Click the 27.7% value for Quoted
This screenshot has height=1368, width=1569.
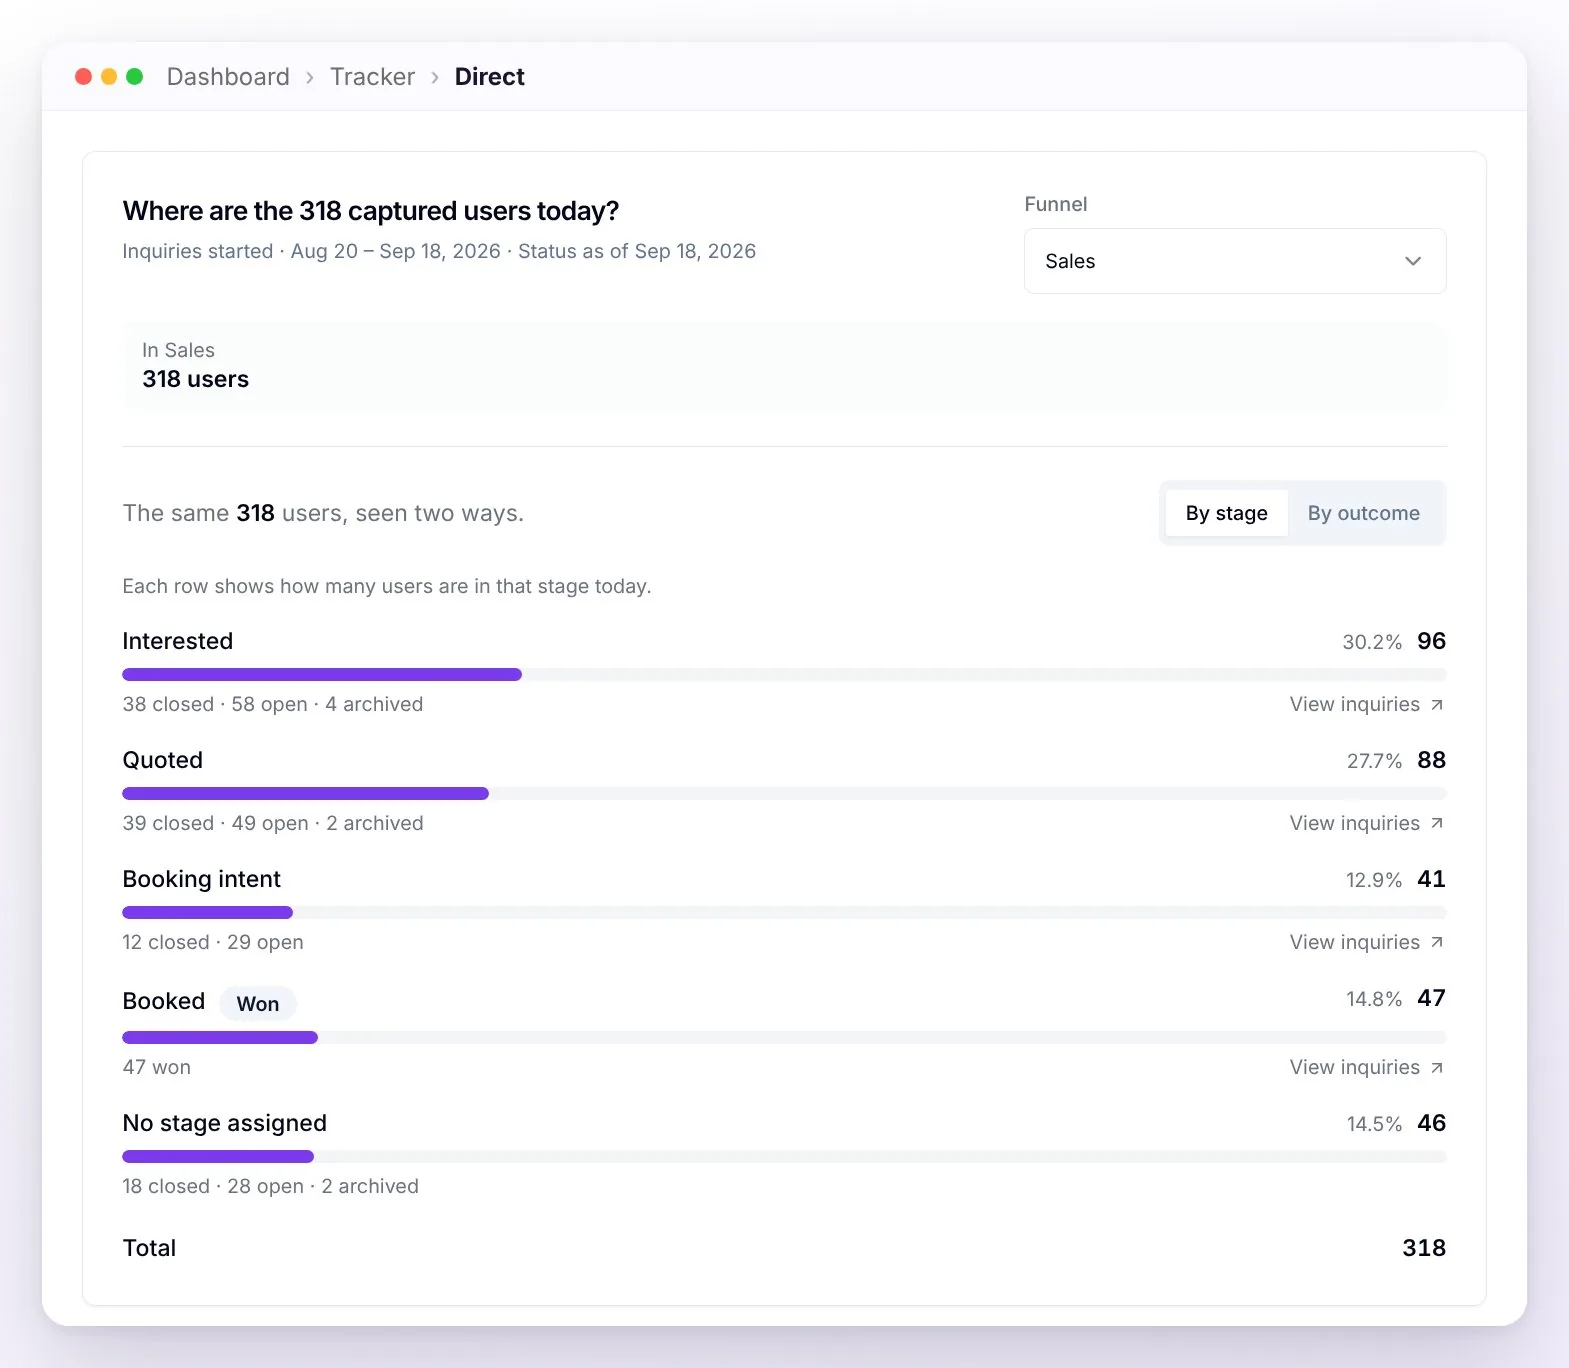1374,761
